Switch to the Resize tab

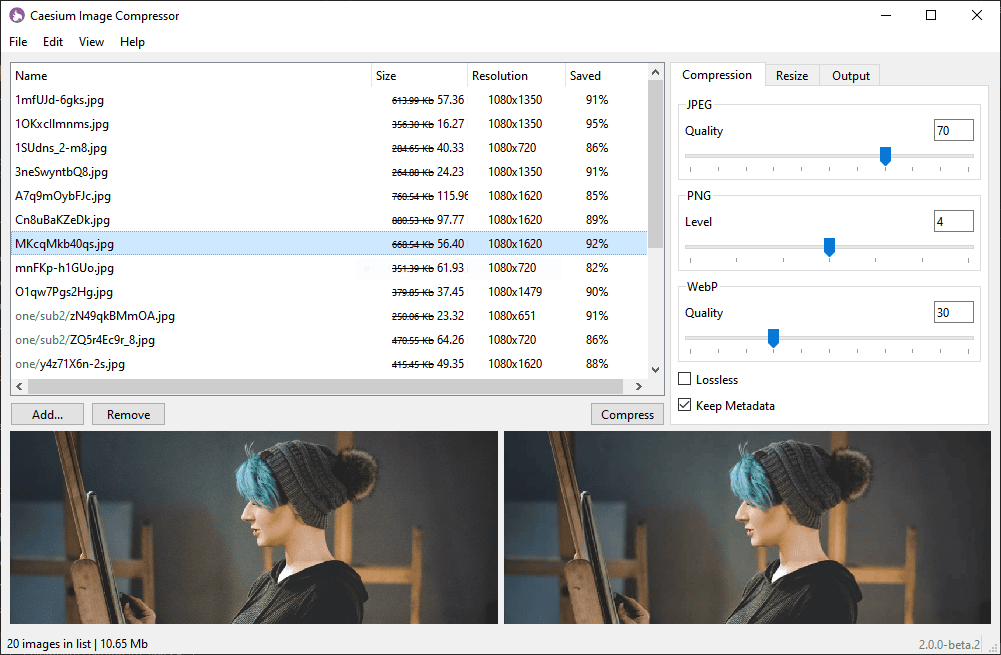pyautogui.click(x=792, y=76)
